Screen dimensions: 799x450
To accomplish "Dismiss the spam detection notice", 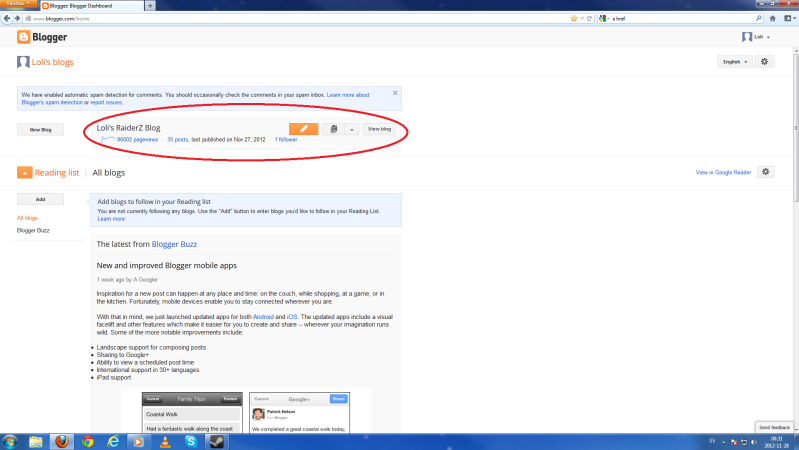I will [395, 93].
